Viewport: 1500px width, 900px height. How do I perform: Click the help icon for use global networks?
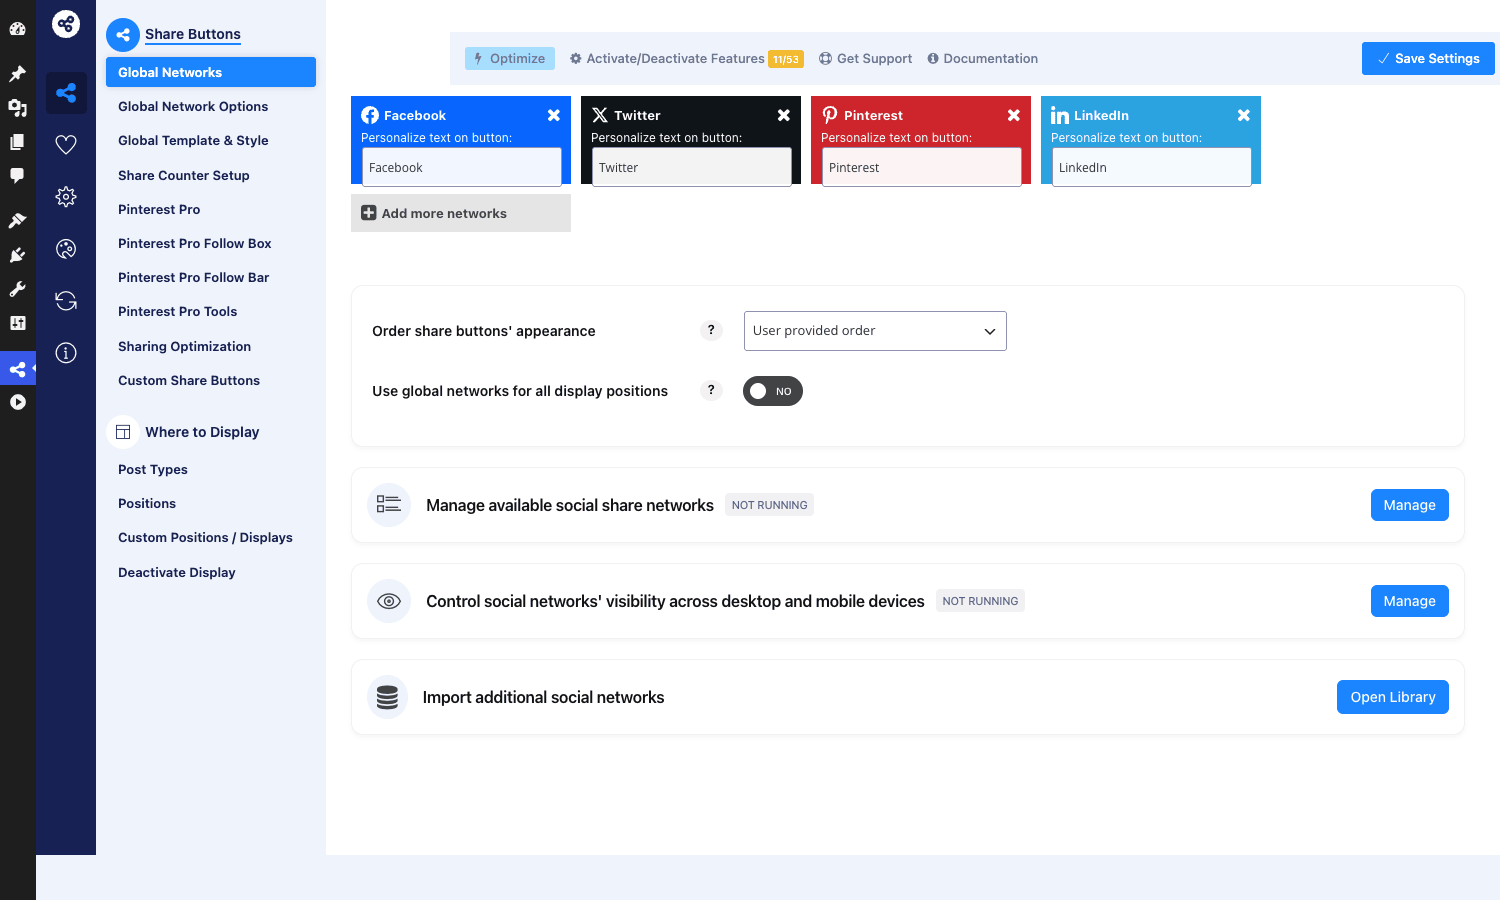(711, 390)
